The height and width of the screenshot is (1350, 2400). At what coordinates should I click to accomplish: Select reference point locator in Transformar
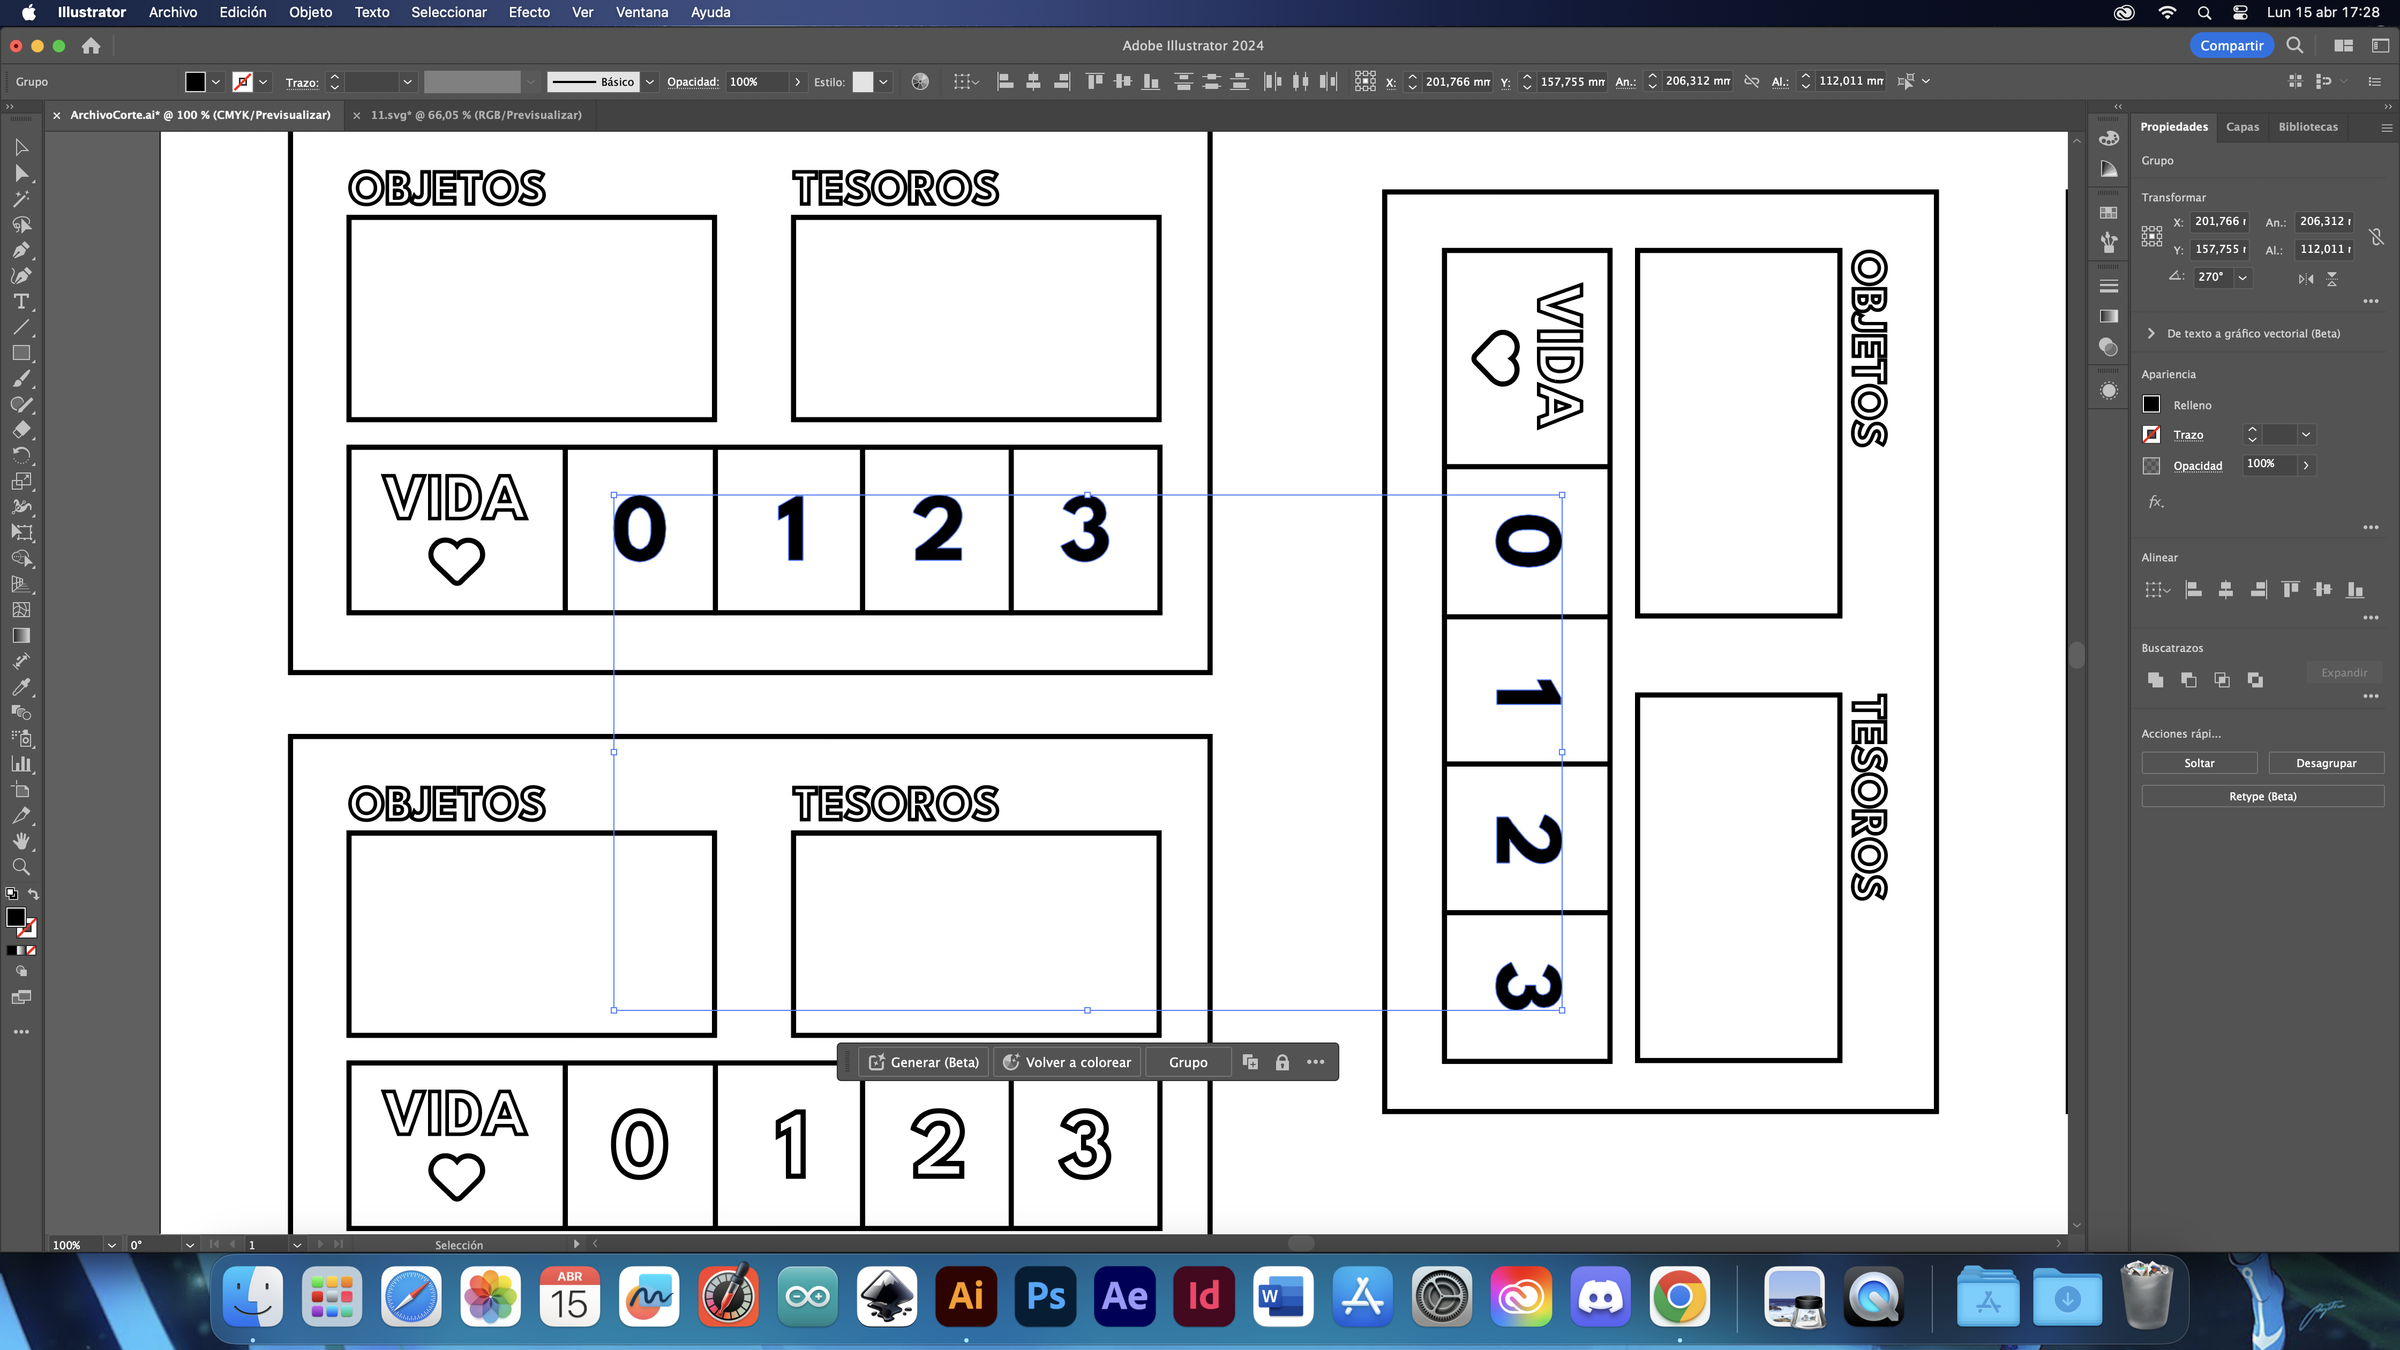pos(2152,236)
